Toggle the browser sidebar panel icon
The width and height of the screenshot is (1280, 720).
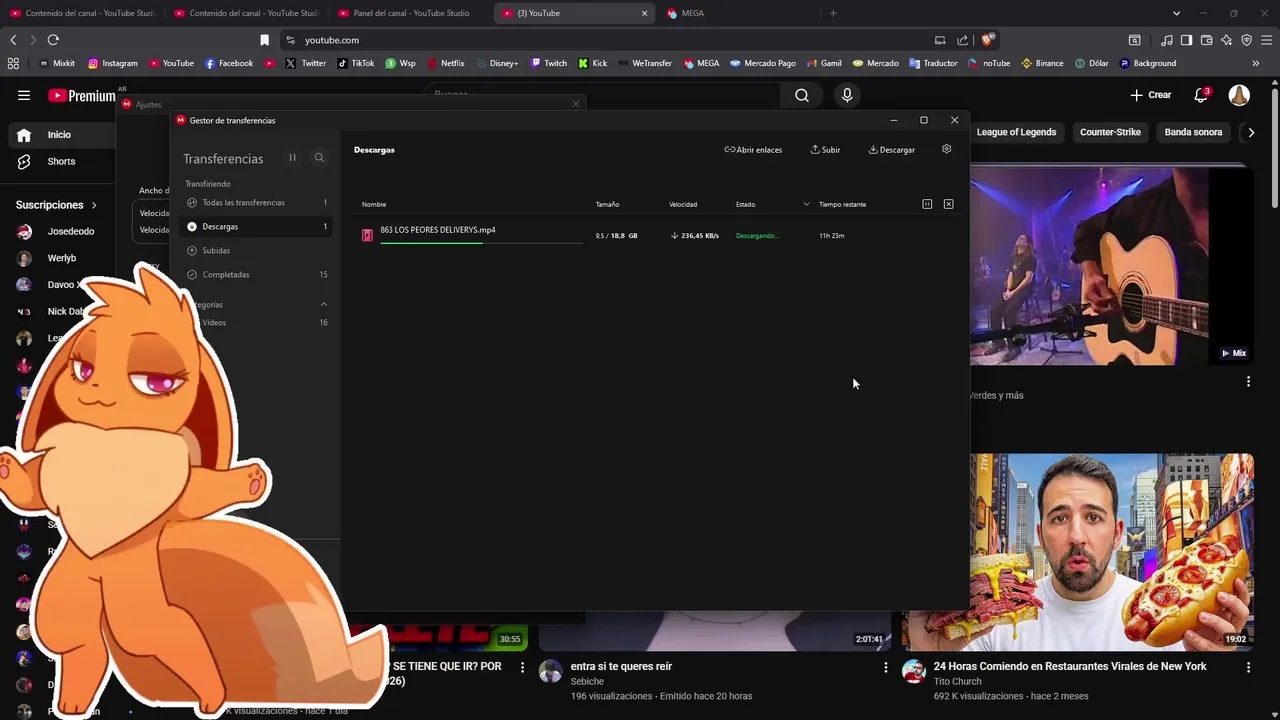click(1186, 40)
